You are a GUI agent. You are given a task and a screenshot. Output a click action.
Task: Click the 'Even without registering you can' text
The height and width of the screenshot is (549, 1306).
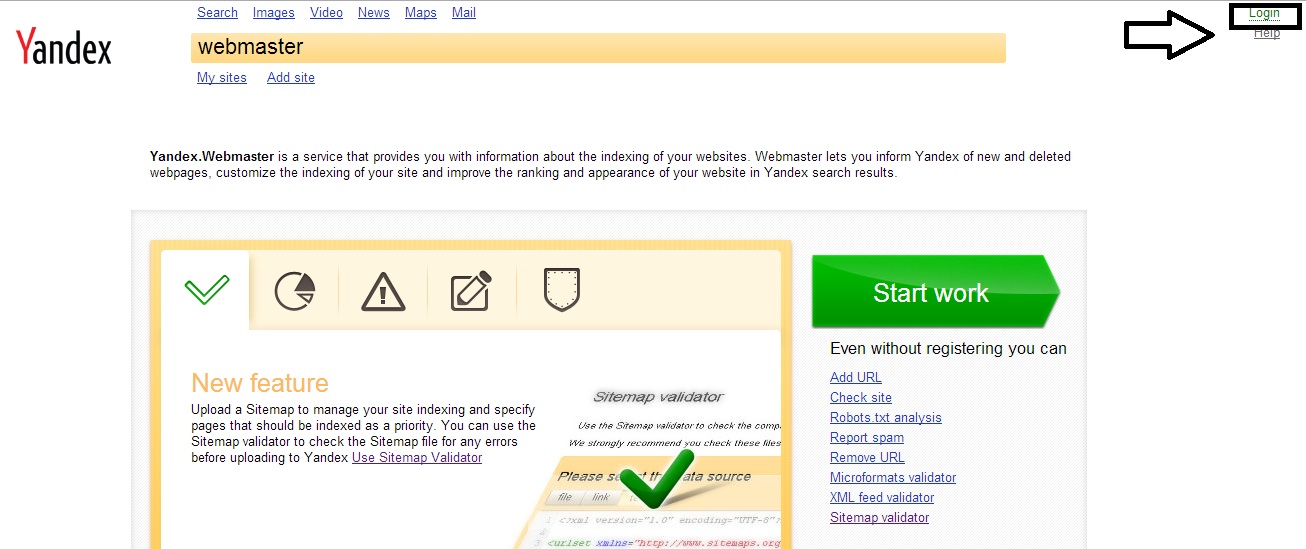click(x=948, y=349)
